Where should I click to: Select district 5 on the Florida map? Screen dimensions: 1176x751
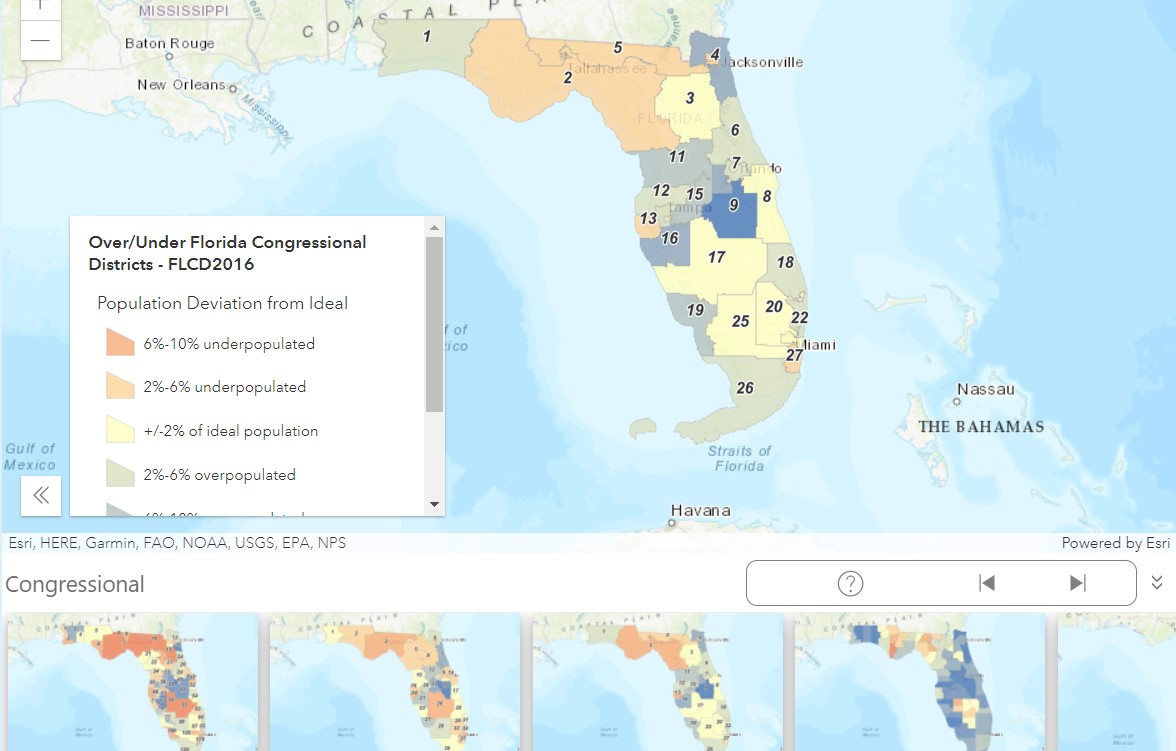617,47
